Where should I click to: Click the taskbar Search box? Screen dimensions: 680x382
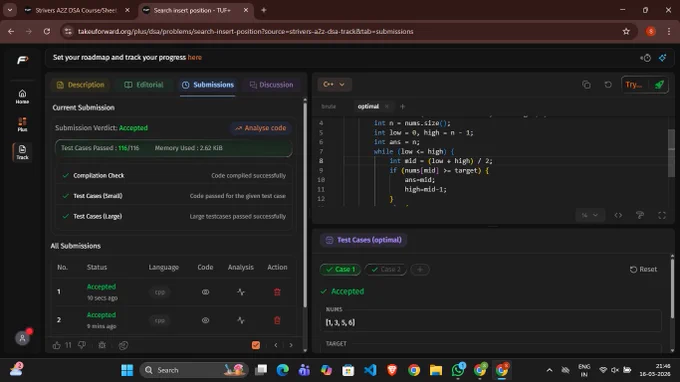(x=194, y=370)
